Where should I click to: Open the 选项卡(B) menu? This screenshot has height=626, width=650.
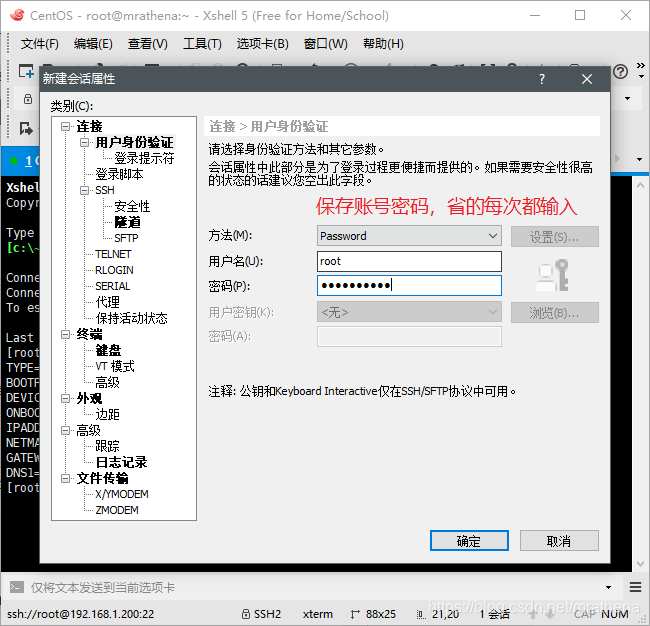[x=262, y=44]
